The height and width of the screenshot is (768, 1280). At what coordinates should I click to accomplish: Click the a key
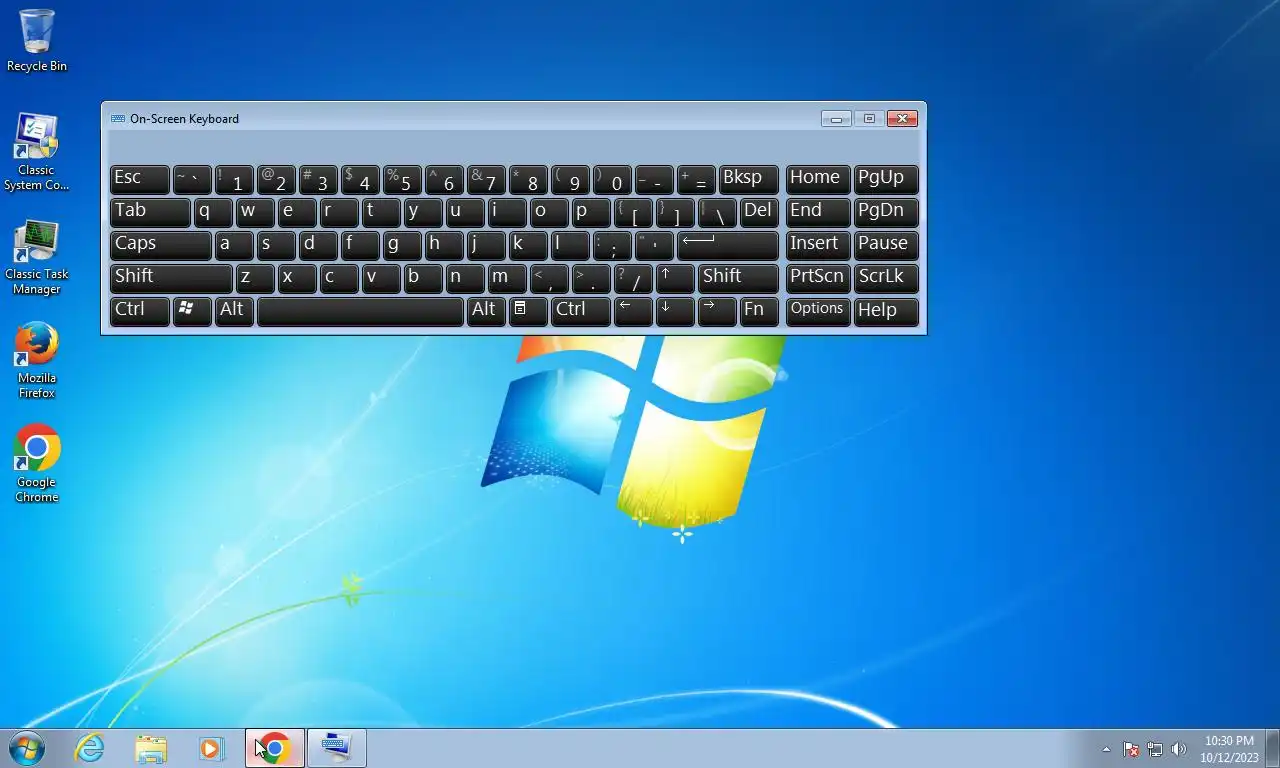234,245
